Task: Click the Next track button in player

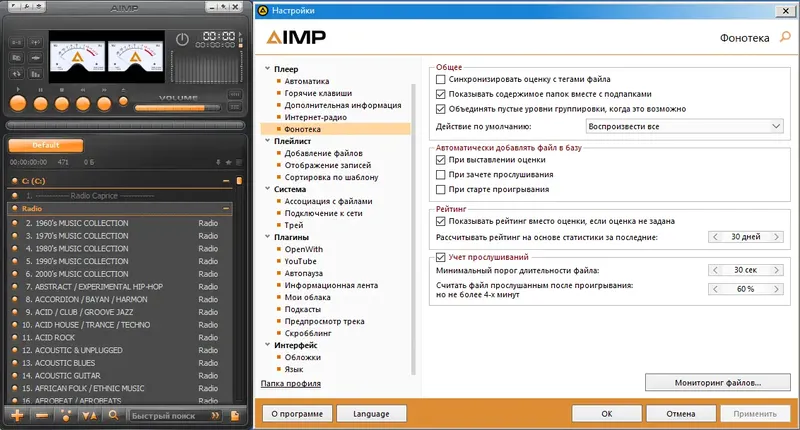Action: [104, 104]
